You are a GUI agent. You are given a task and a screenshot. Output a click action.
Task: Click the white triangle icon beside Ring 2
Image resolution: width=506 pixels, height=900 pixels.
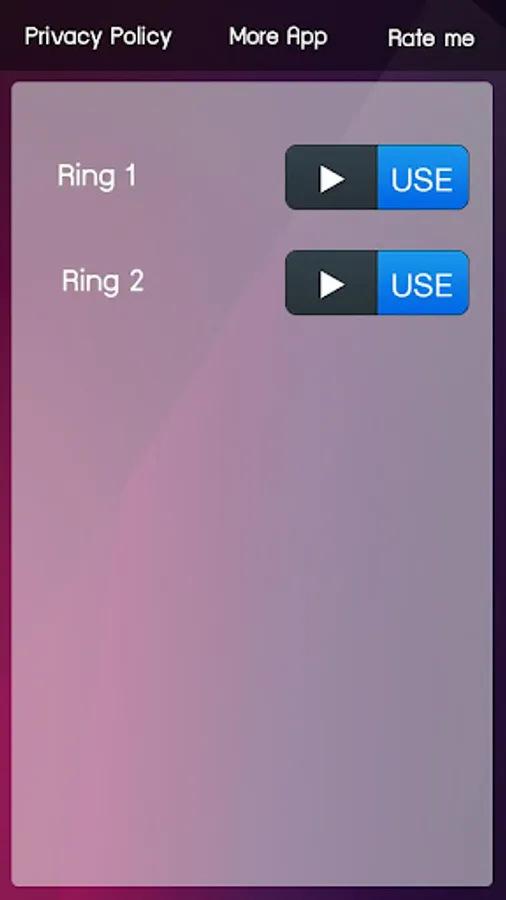332,285
